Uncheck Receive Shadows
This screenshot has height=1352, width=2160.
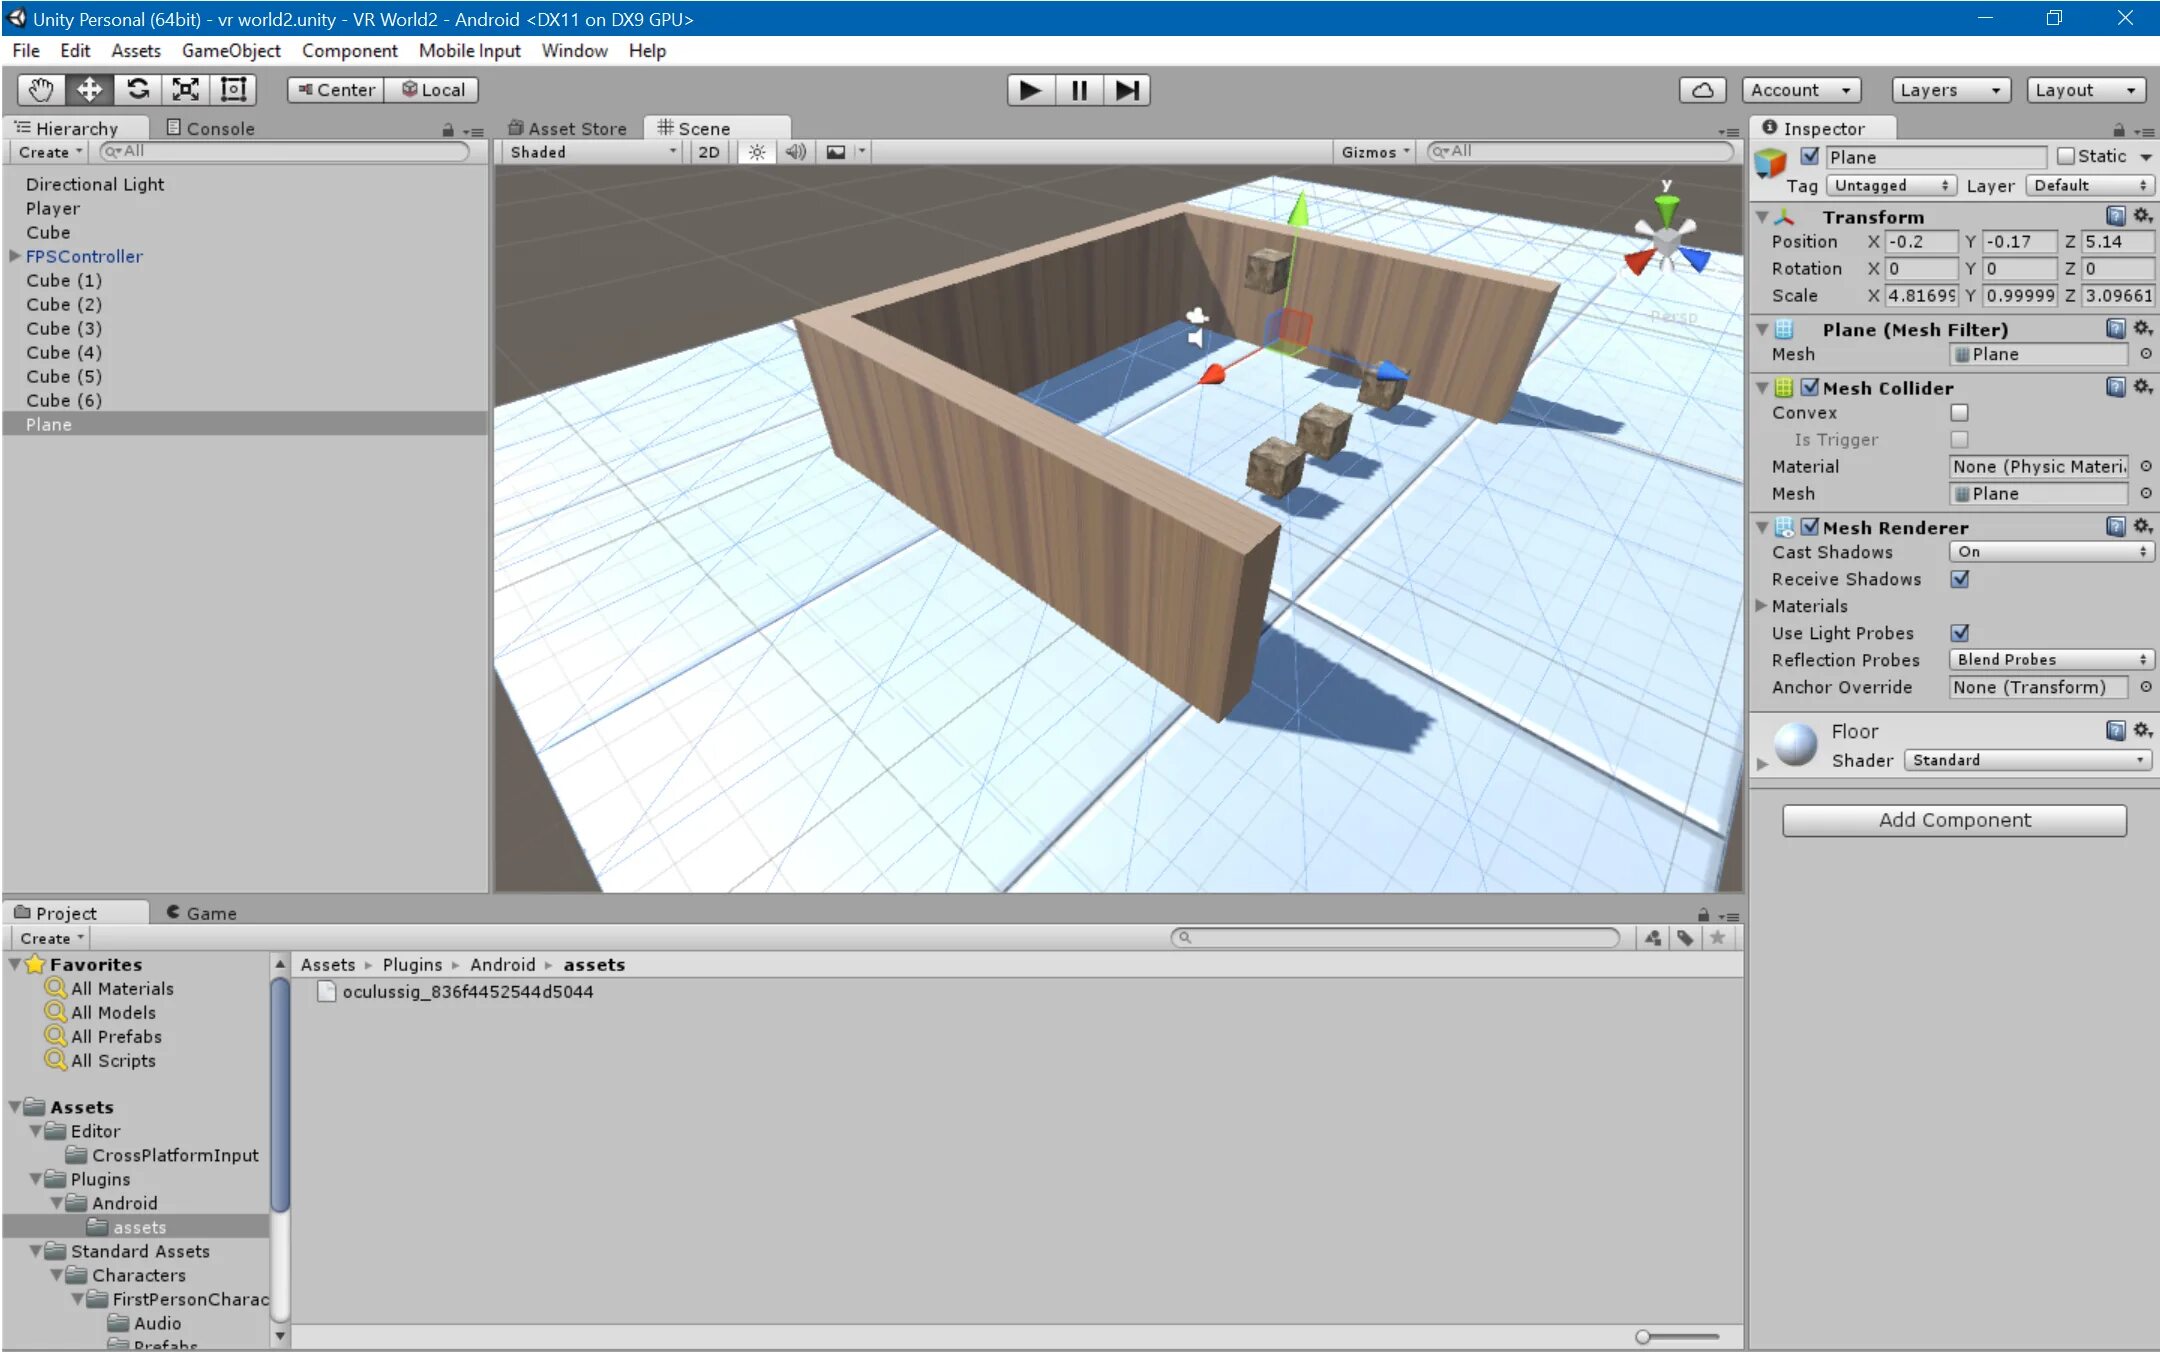(1959, 579)
